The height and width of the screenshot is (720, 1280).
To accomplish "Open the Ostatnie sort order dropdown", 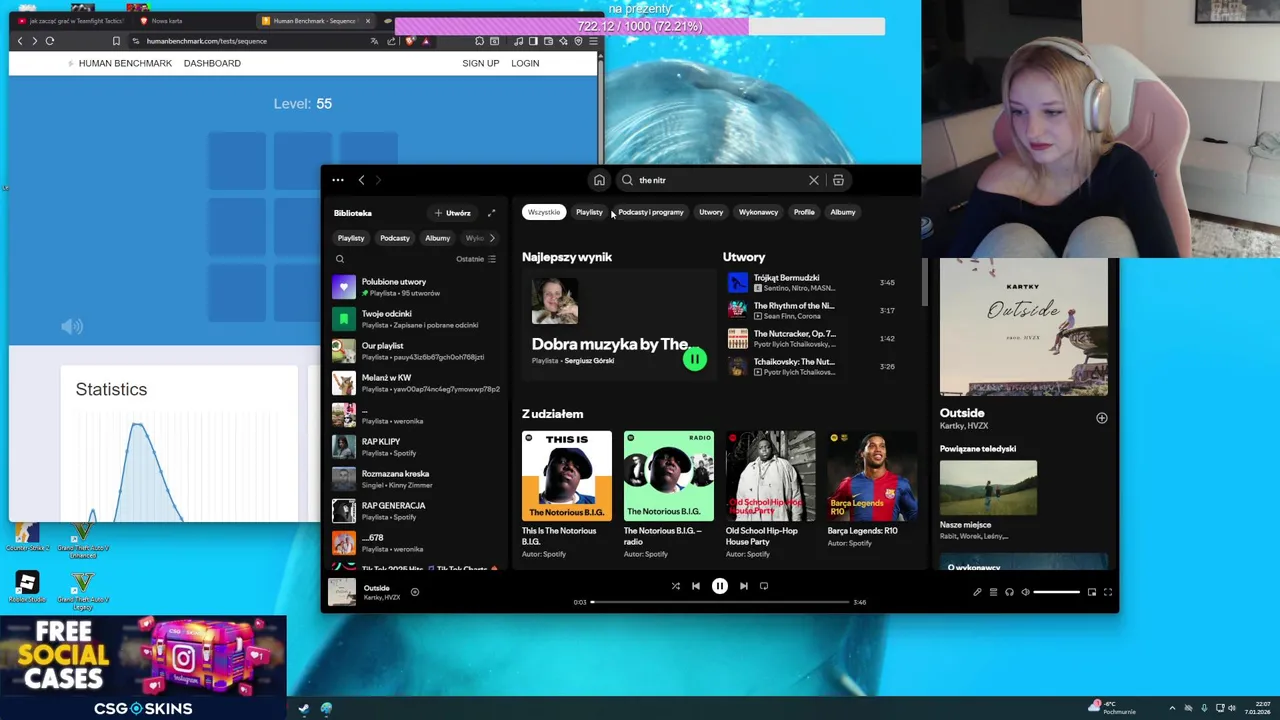I will click(476, 259).
